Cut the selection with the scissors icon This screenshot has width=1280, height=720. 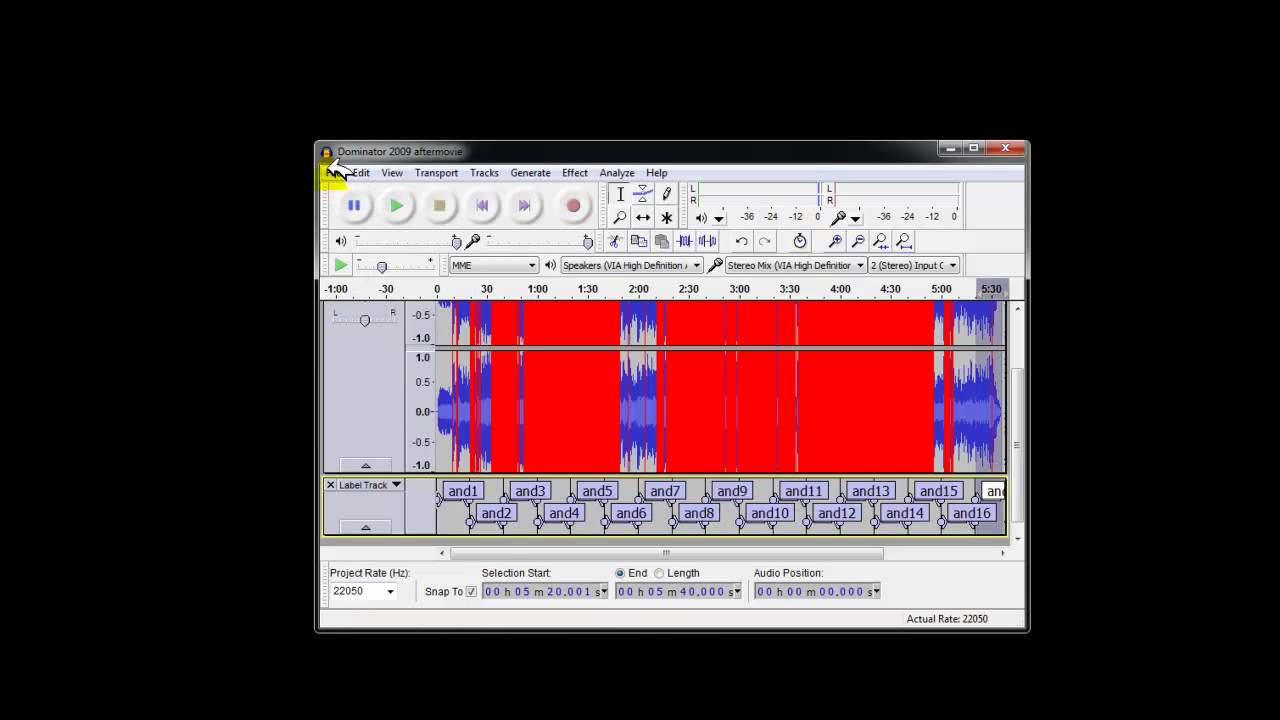click(x=615, y=241)
